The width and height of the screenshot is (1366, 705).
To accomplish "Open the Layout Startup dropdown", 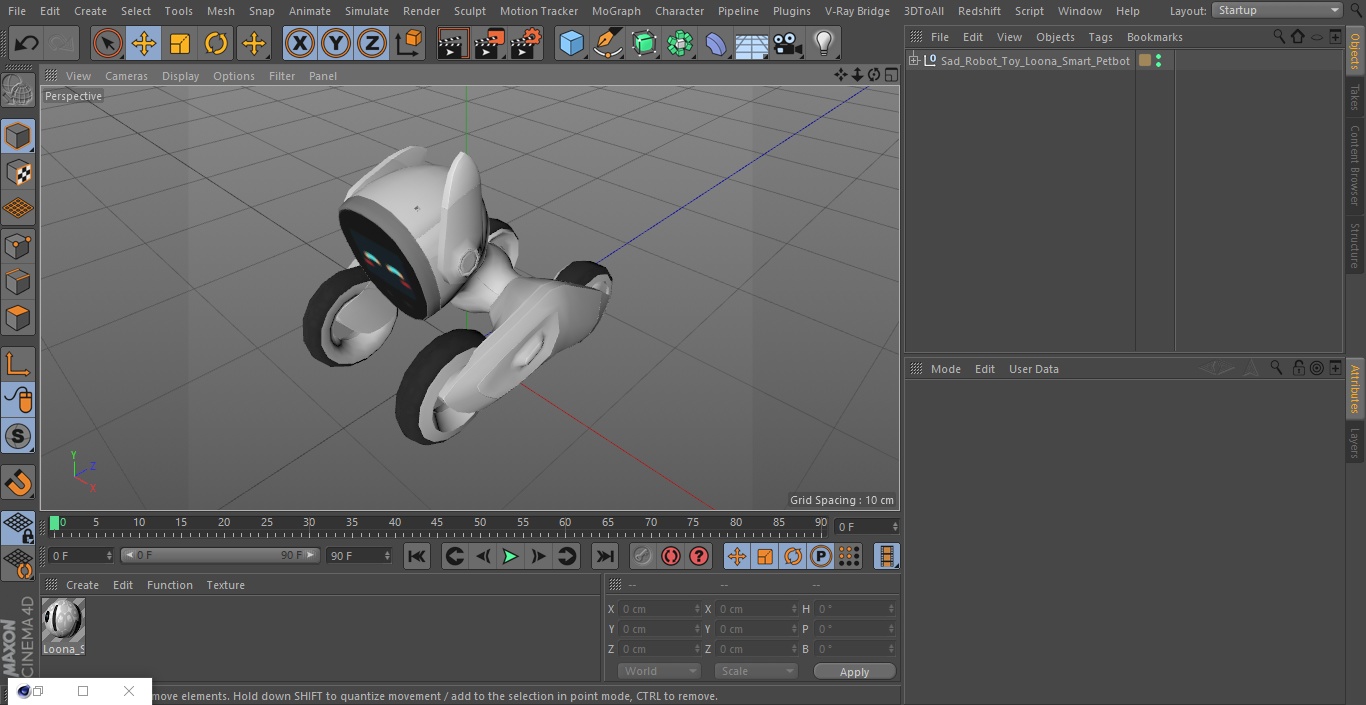I will (x=1277, y=10).
